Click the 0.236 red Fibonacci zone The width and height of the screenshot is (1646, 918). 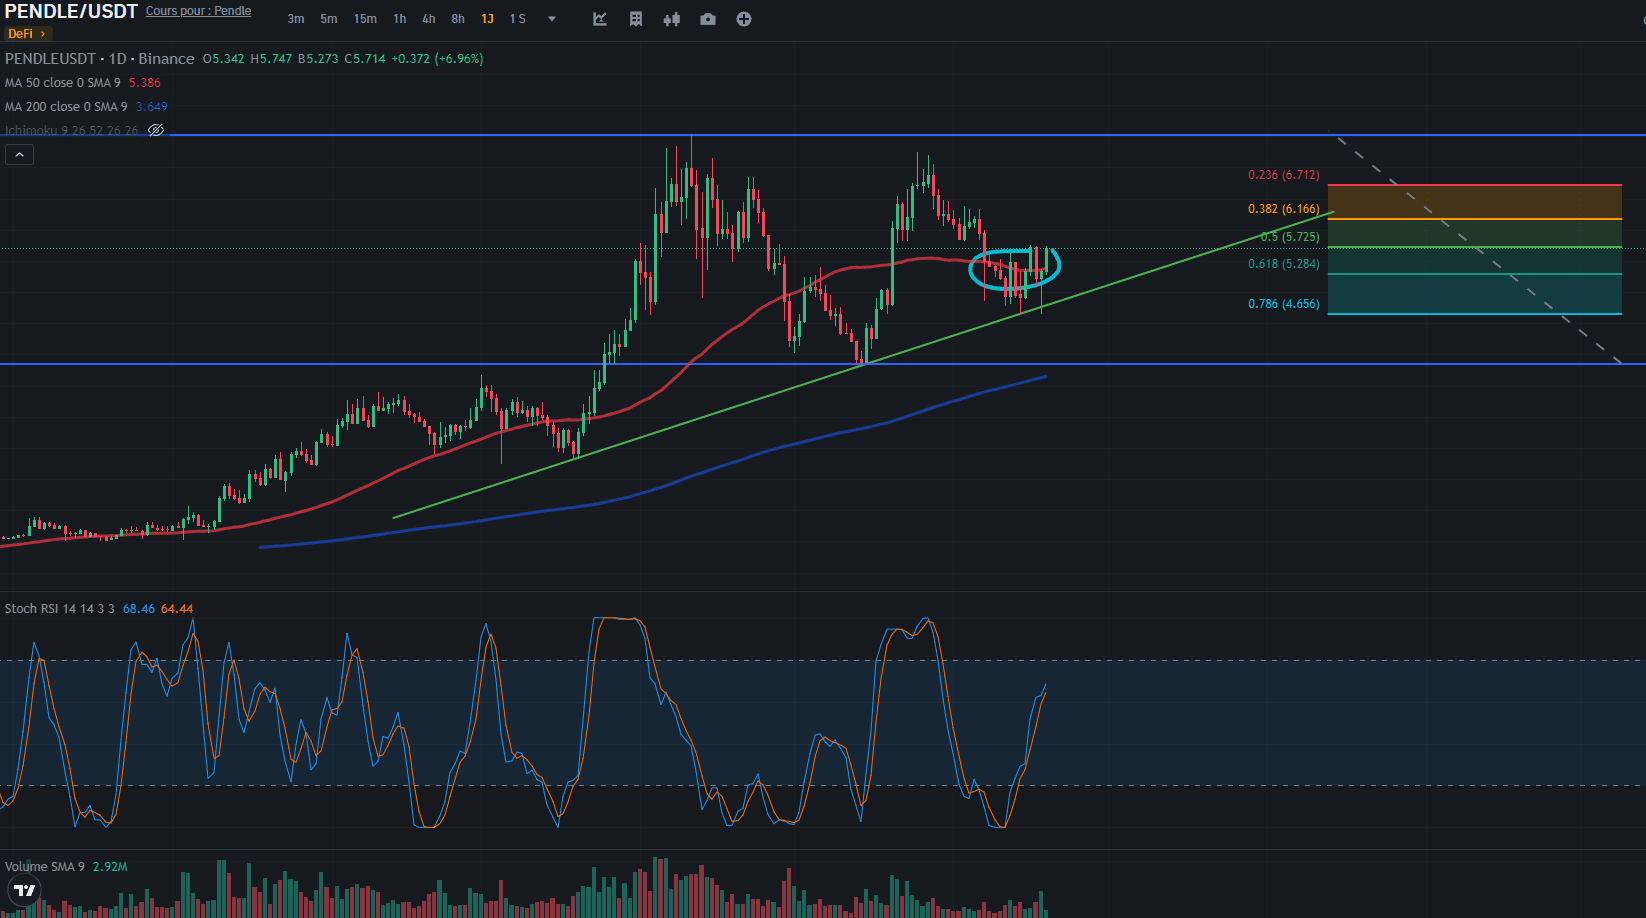tap(1474, 202)
